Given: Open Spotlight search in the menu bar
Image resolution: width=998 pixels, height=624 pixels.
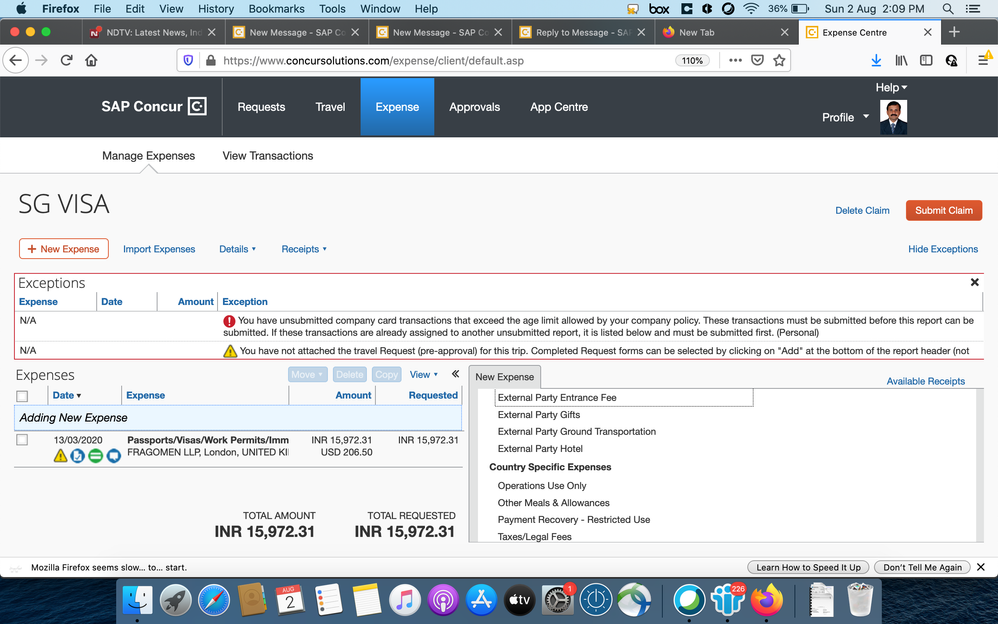Looking at the screenshot, I should [948, 9].
